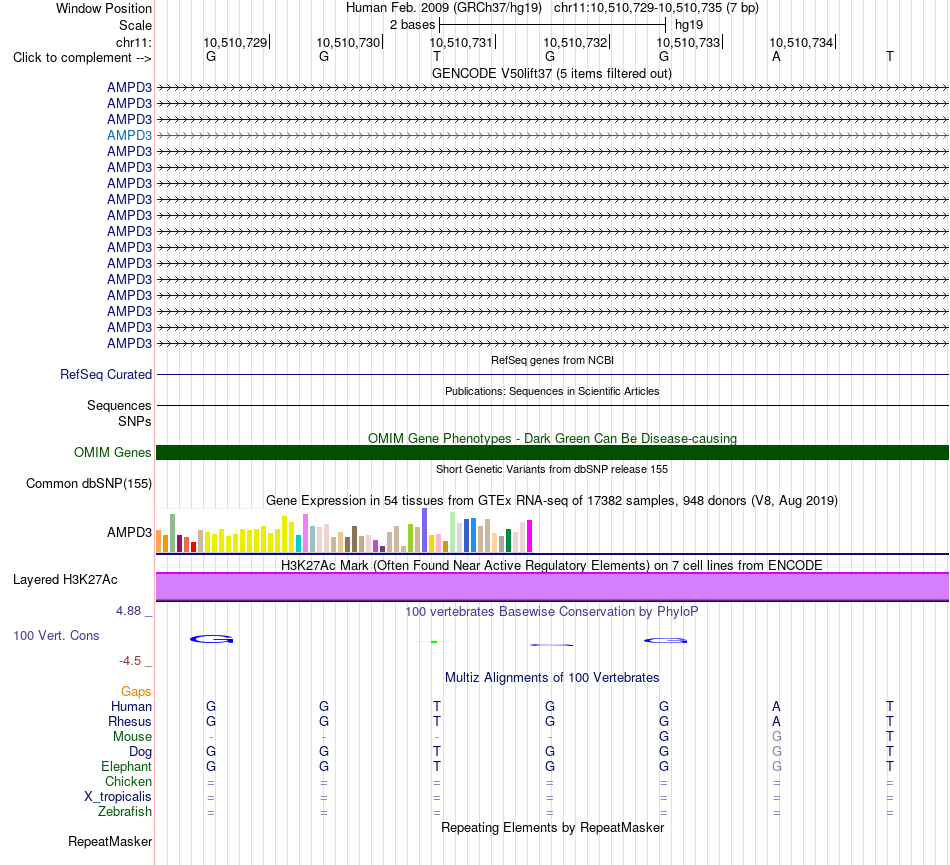Click the orange Gaps label
Screen dimensions: 950x865
click(136, 691)
